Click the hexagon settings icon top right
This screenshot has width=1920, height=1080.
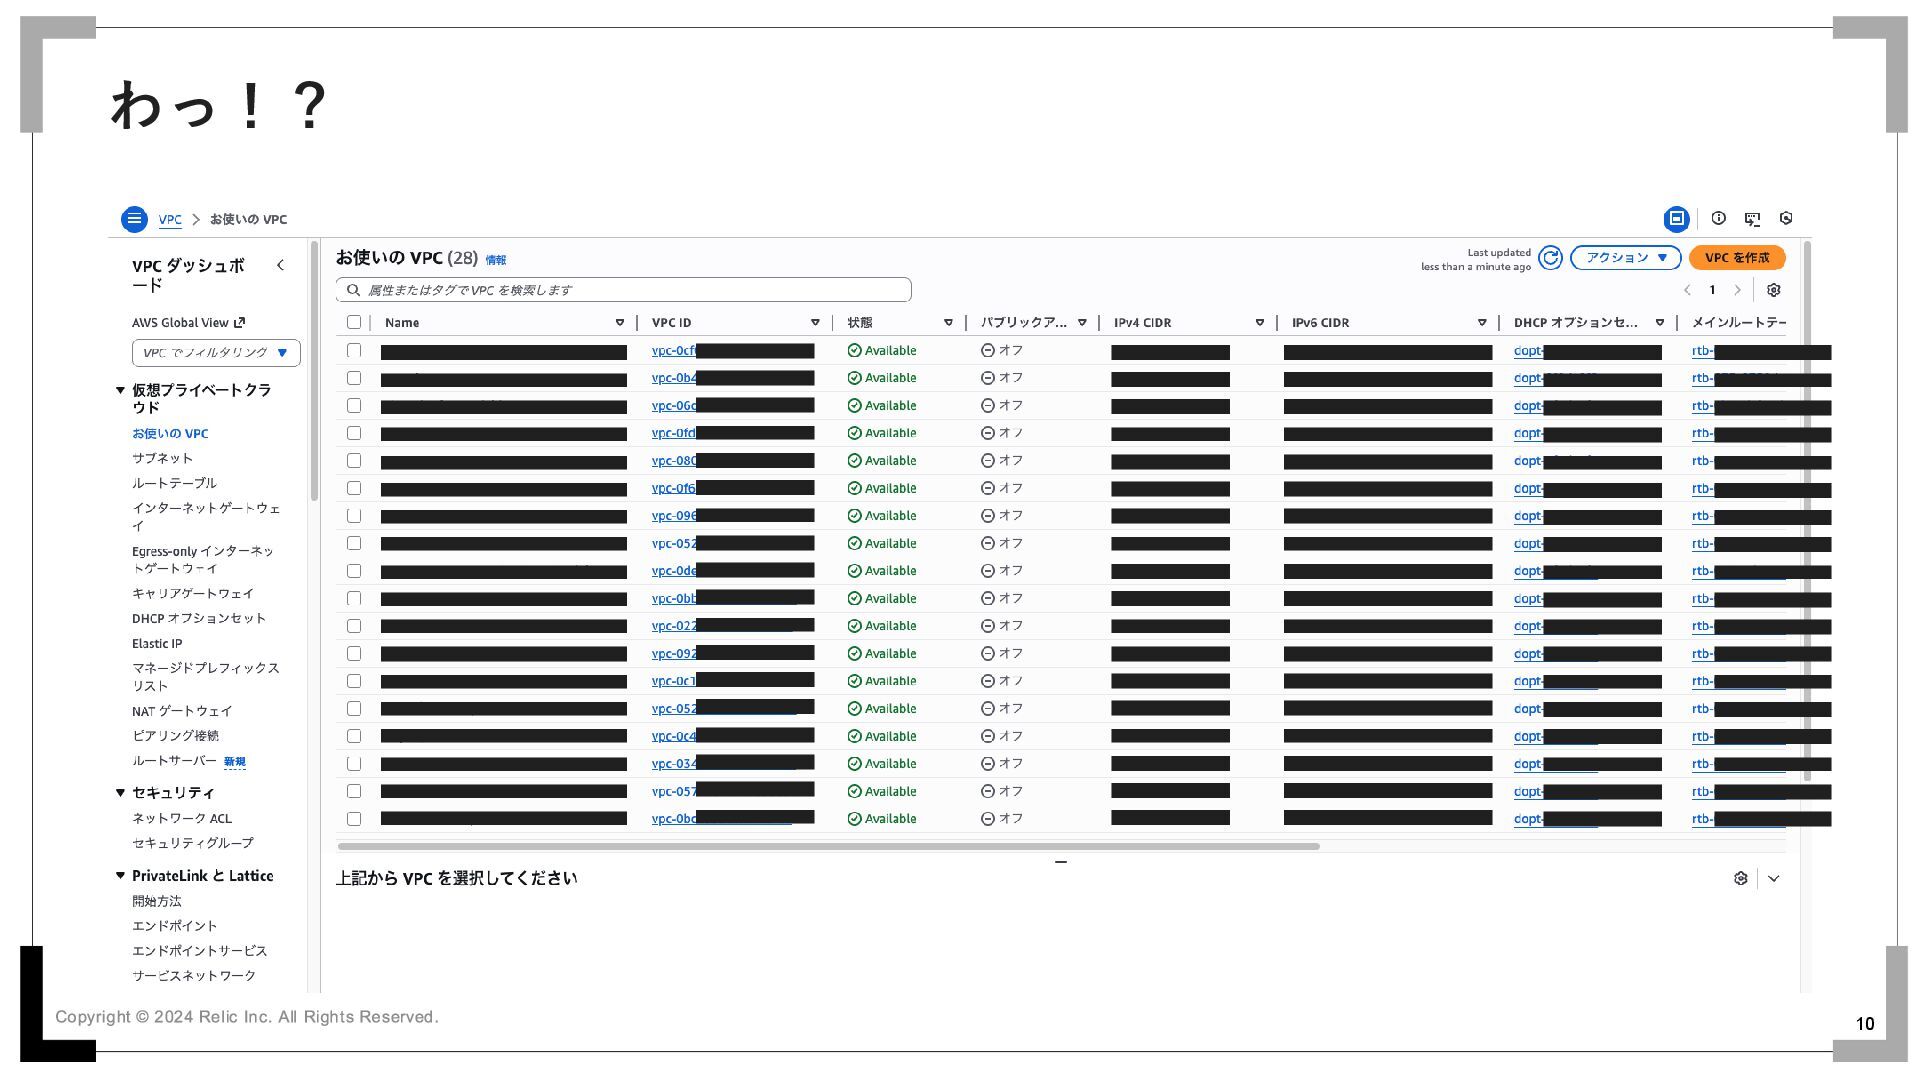[1786, 218]
